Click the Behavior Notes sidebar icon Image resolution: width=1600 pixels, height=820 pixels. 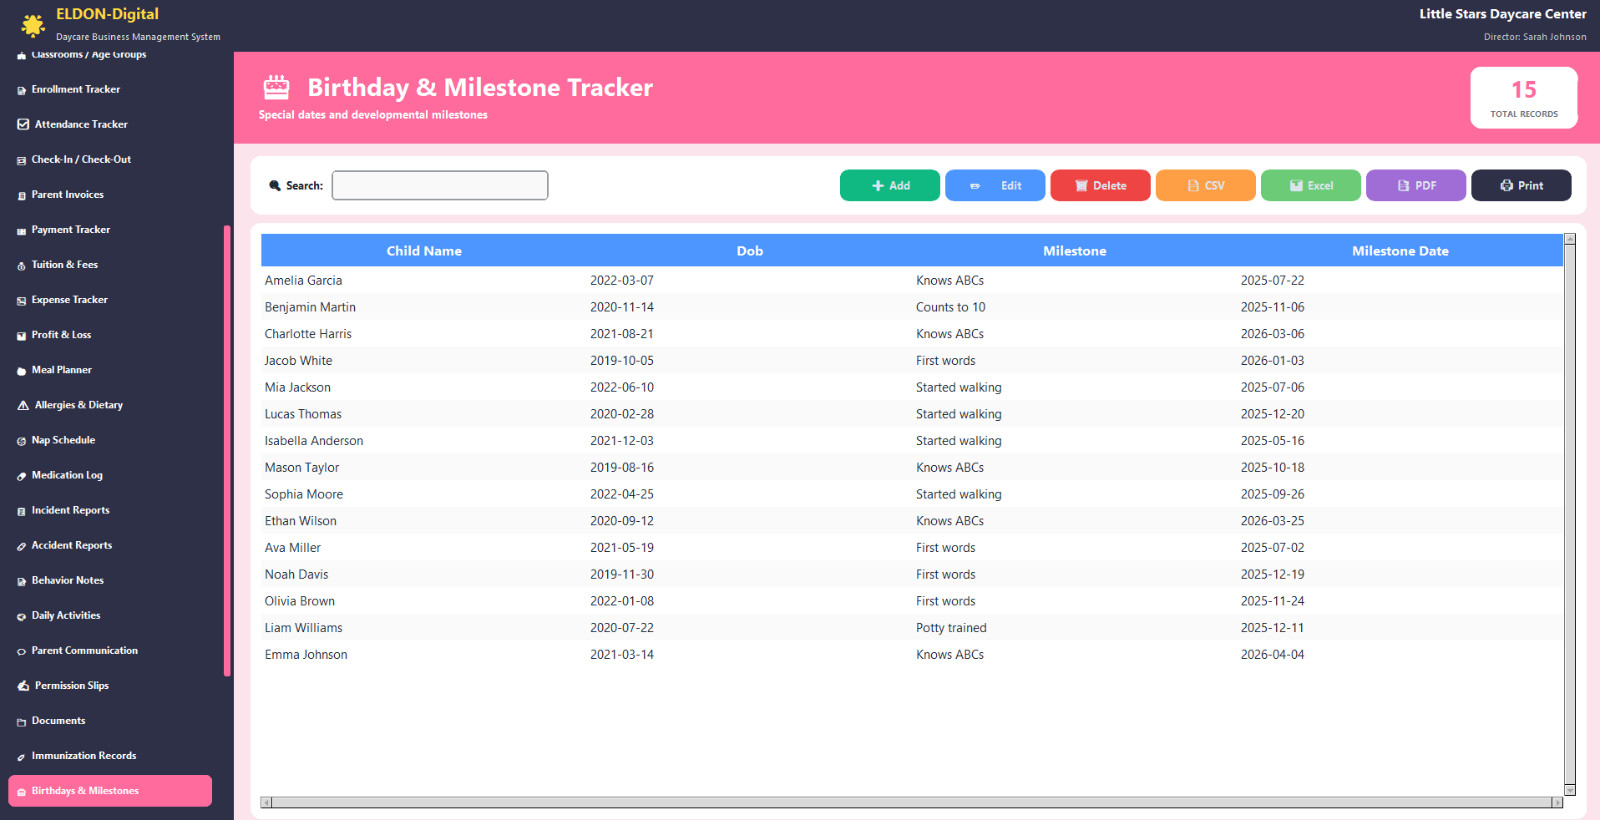21,581
